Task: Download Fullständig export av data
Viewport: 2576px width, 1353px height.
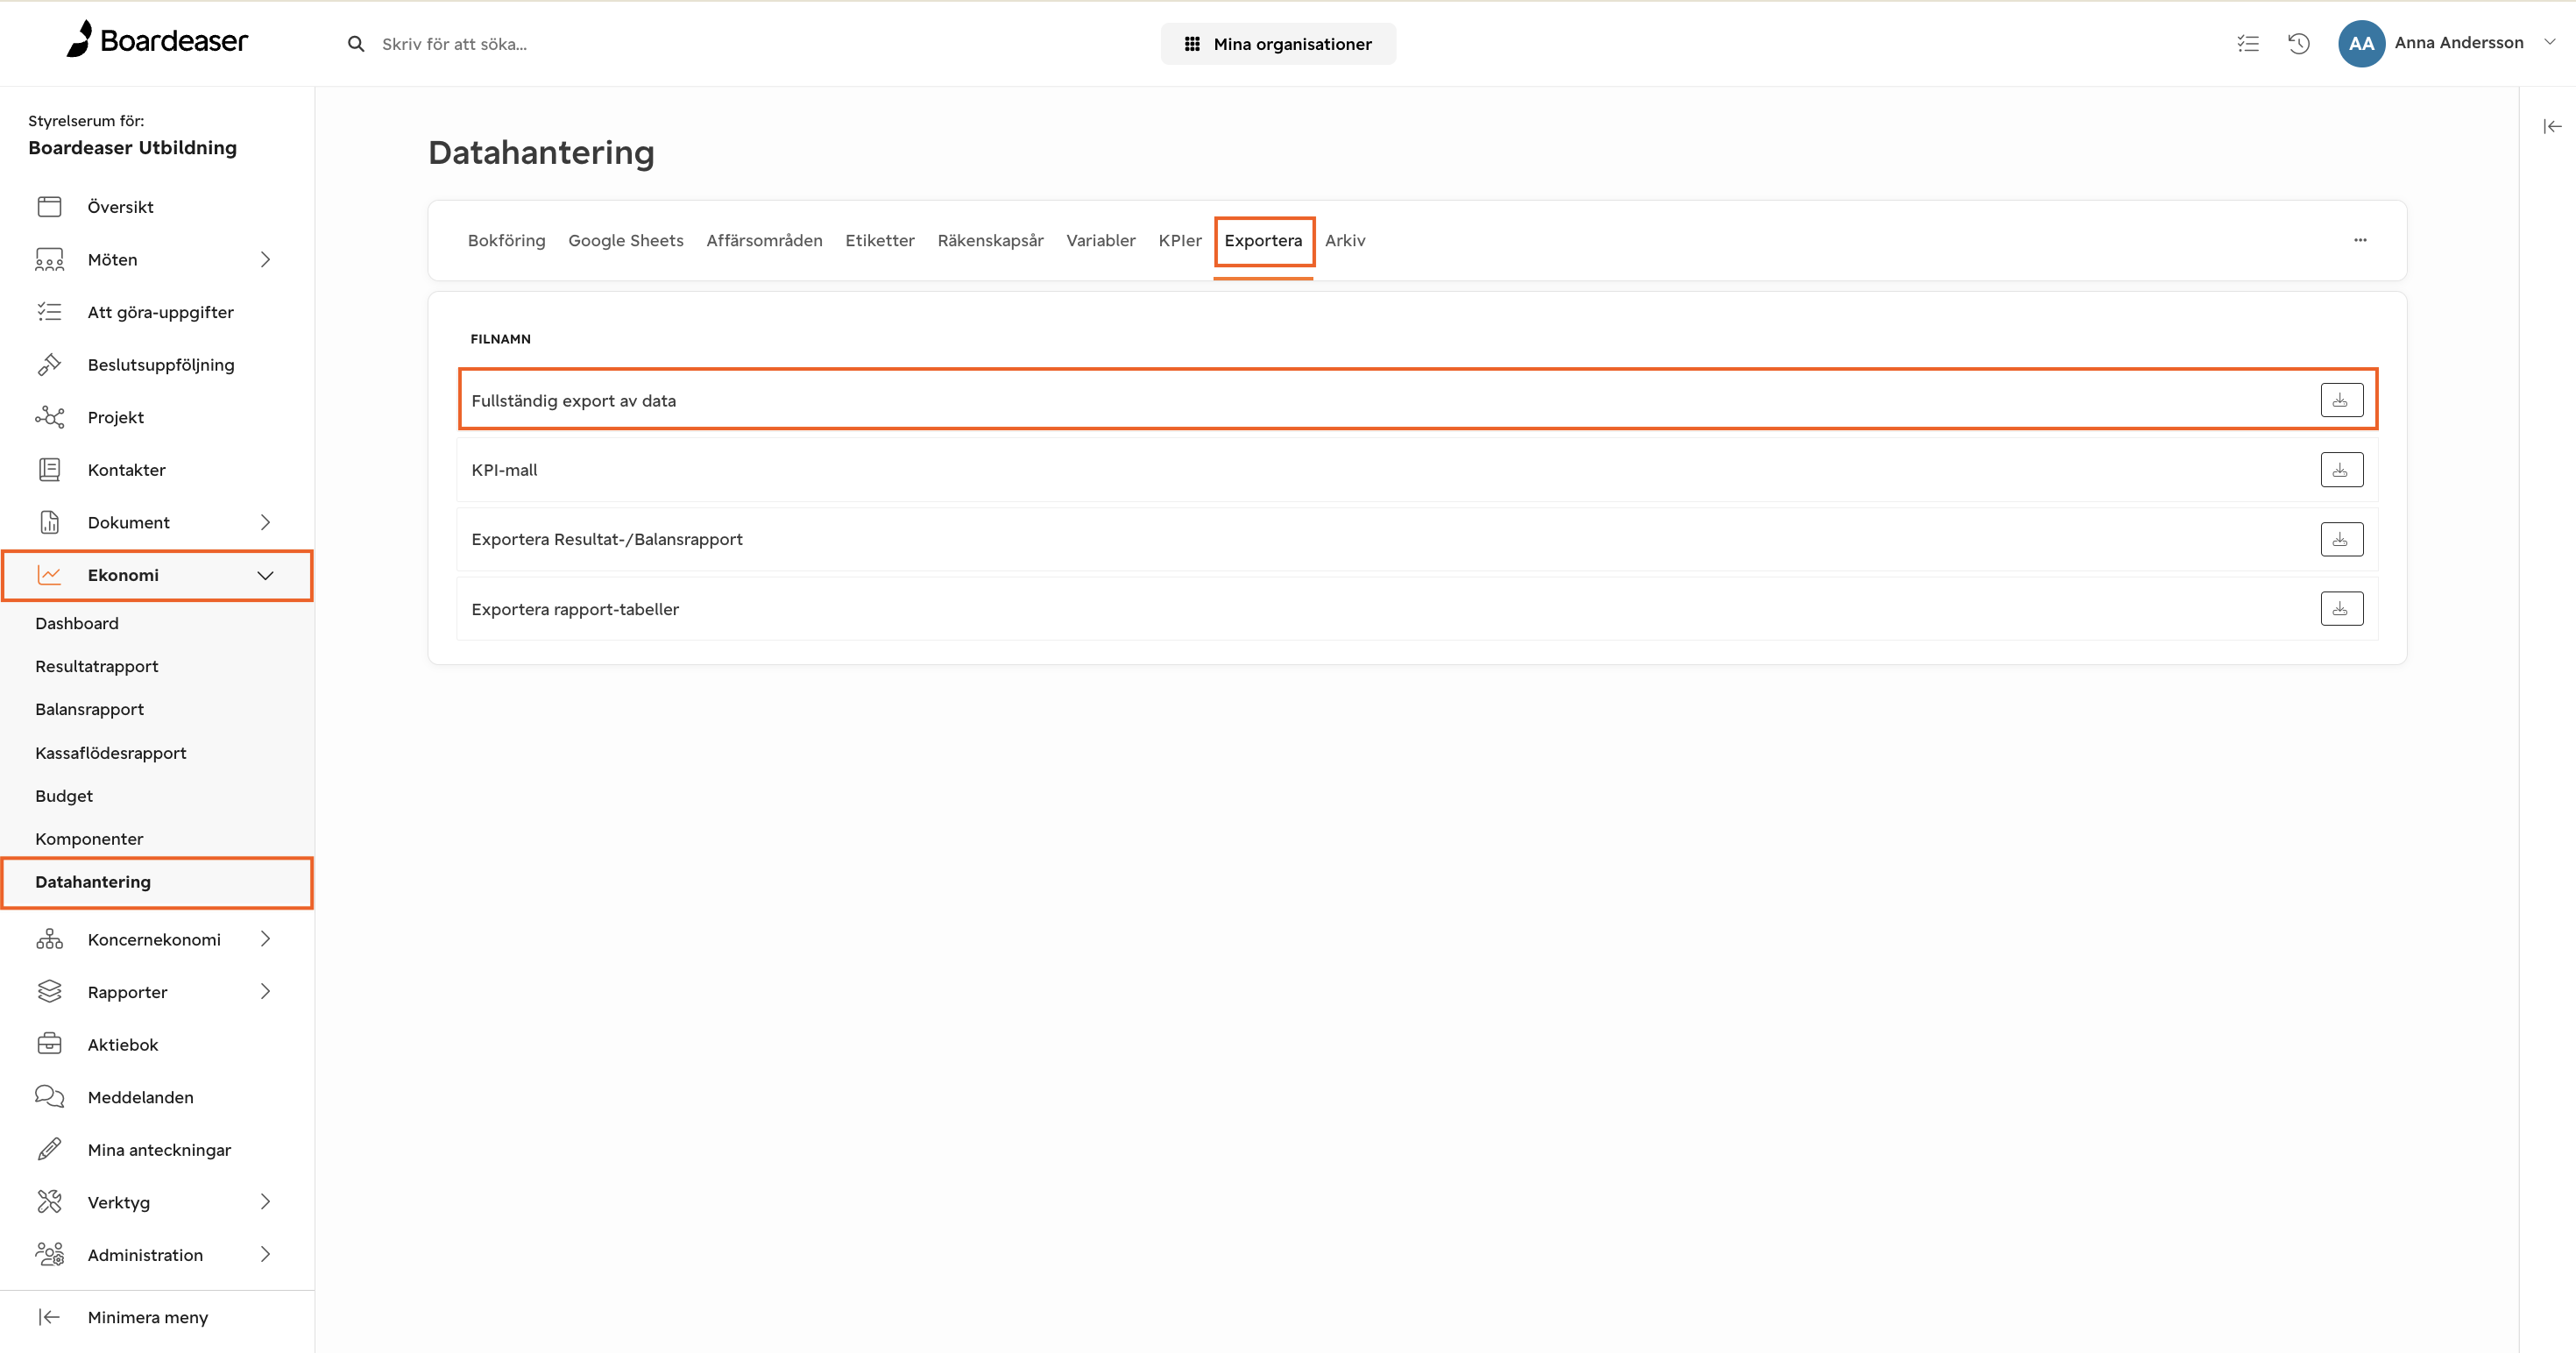Action: [x=2341, y=400]
